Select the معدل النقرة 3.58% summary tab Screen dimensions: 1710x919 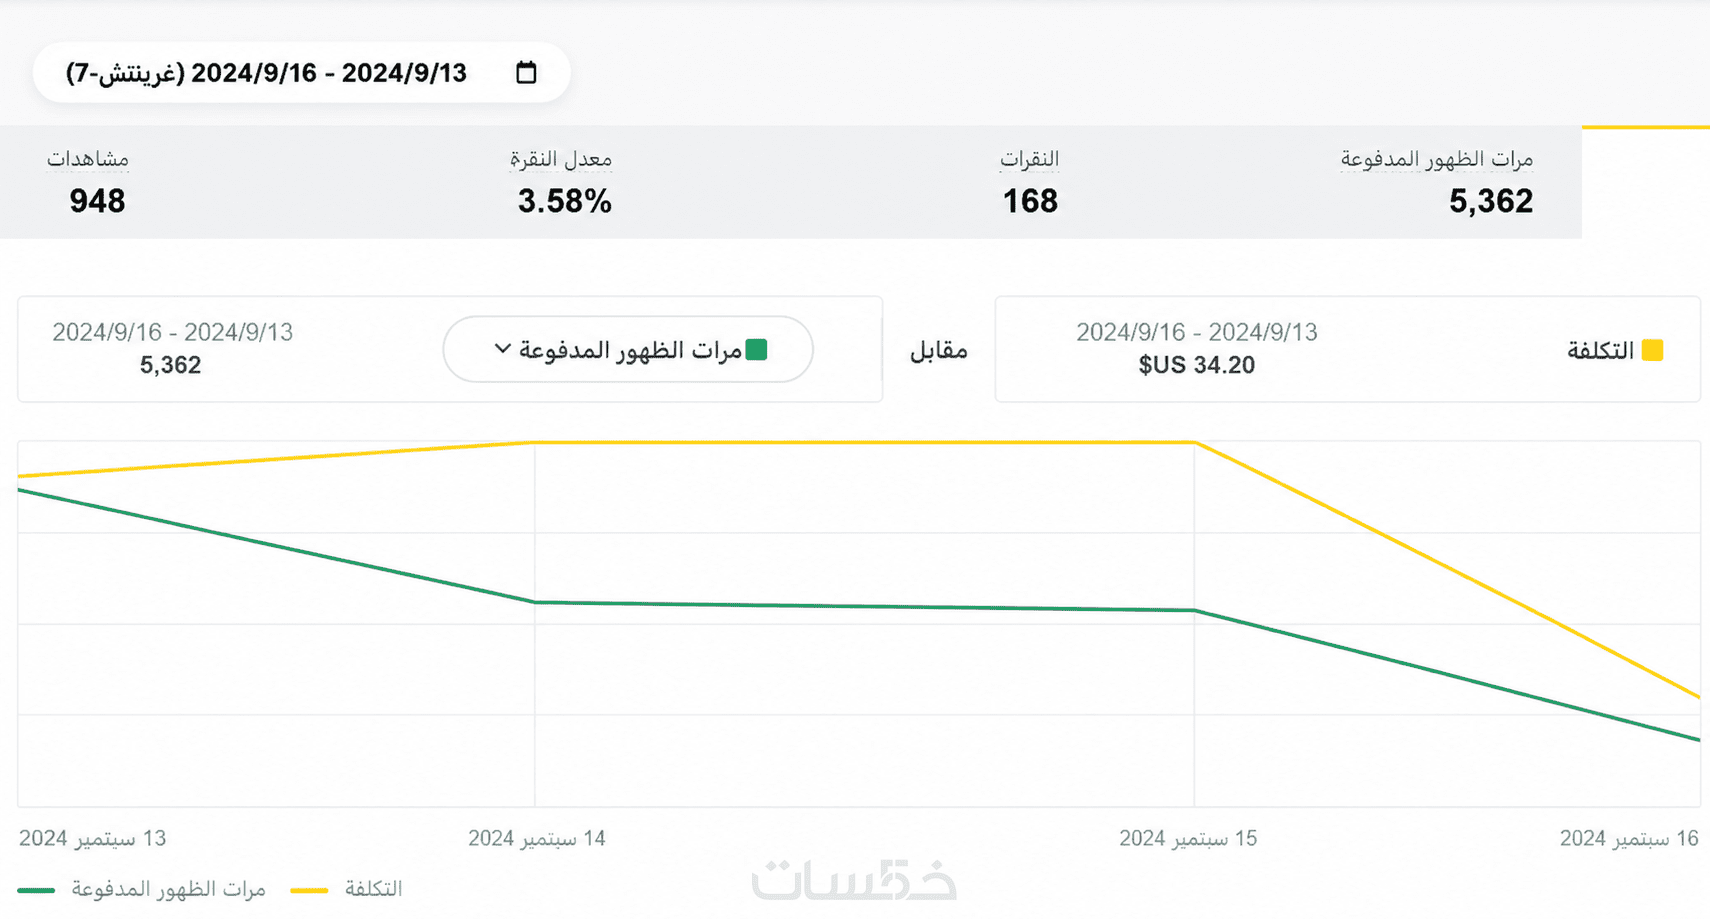[x=564, y=182]
